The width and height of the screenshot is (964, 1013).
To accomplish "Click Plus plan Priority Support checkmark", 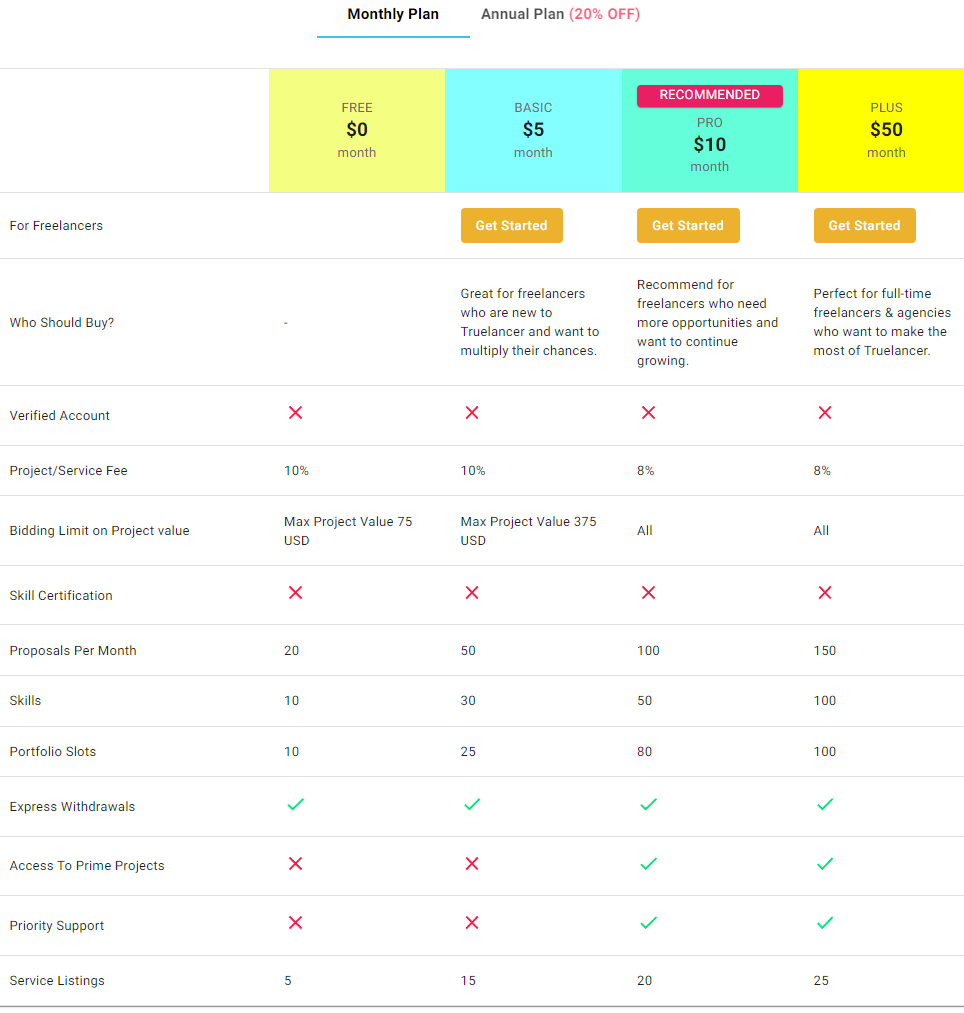I will tap(825, 923).
